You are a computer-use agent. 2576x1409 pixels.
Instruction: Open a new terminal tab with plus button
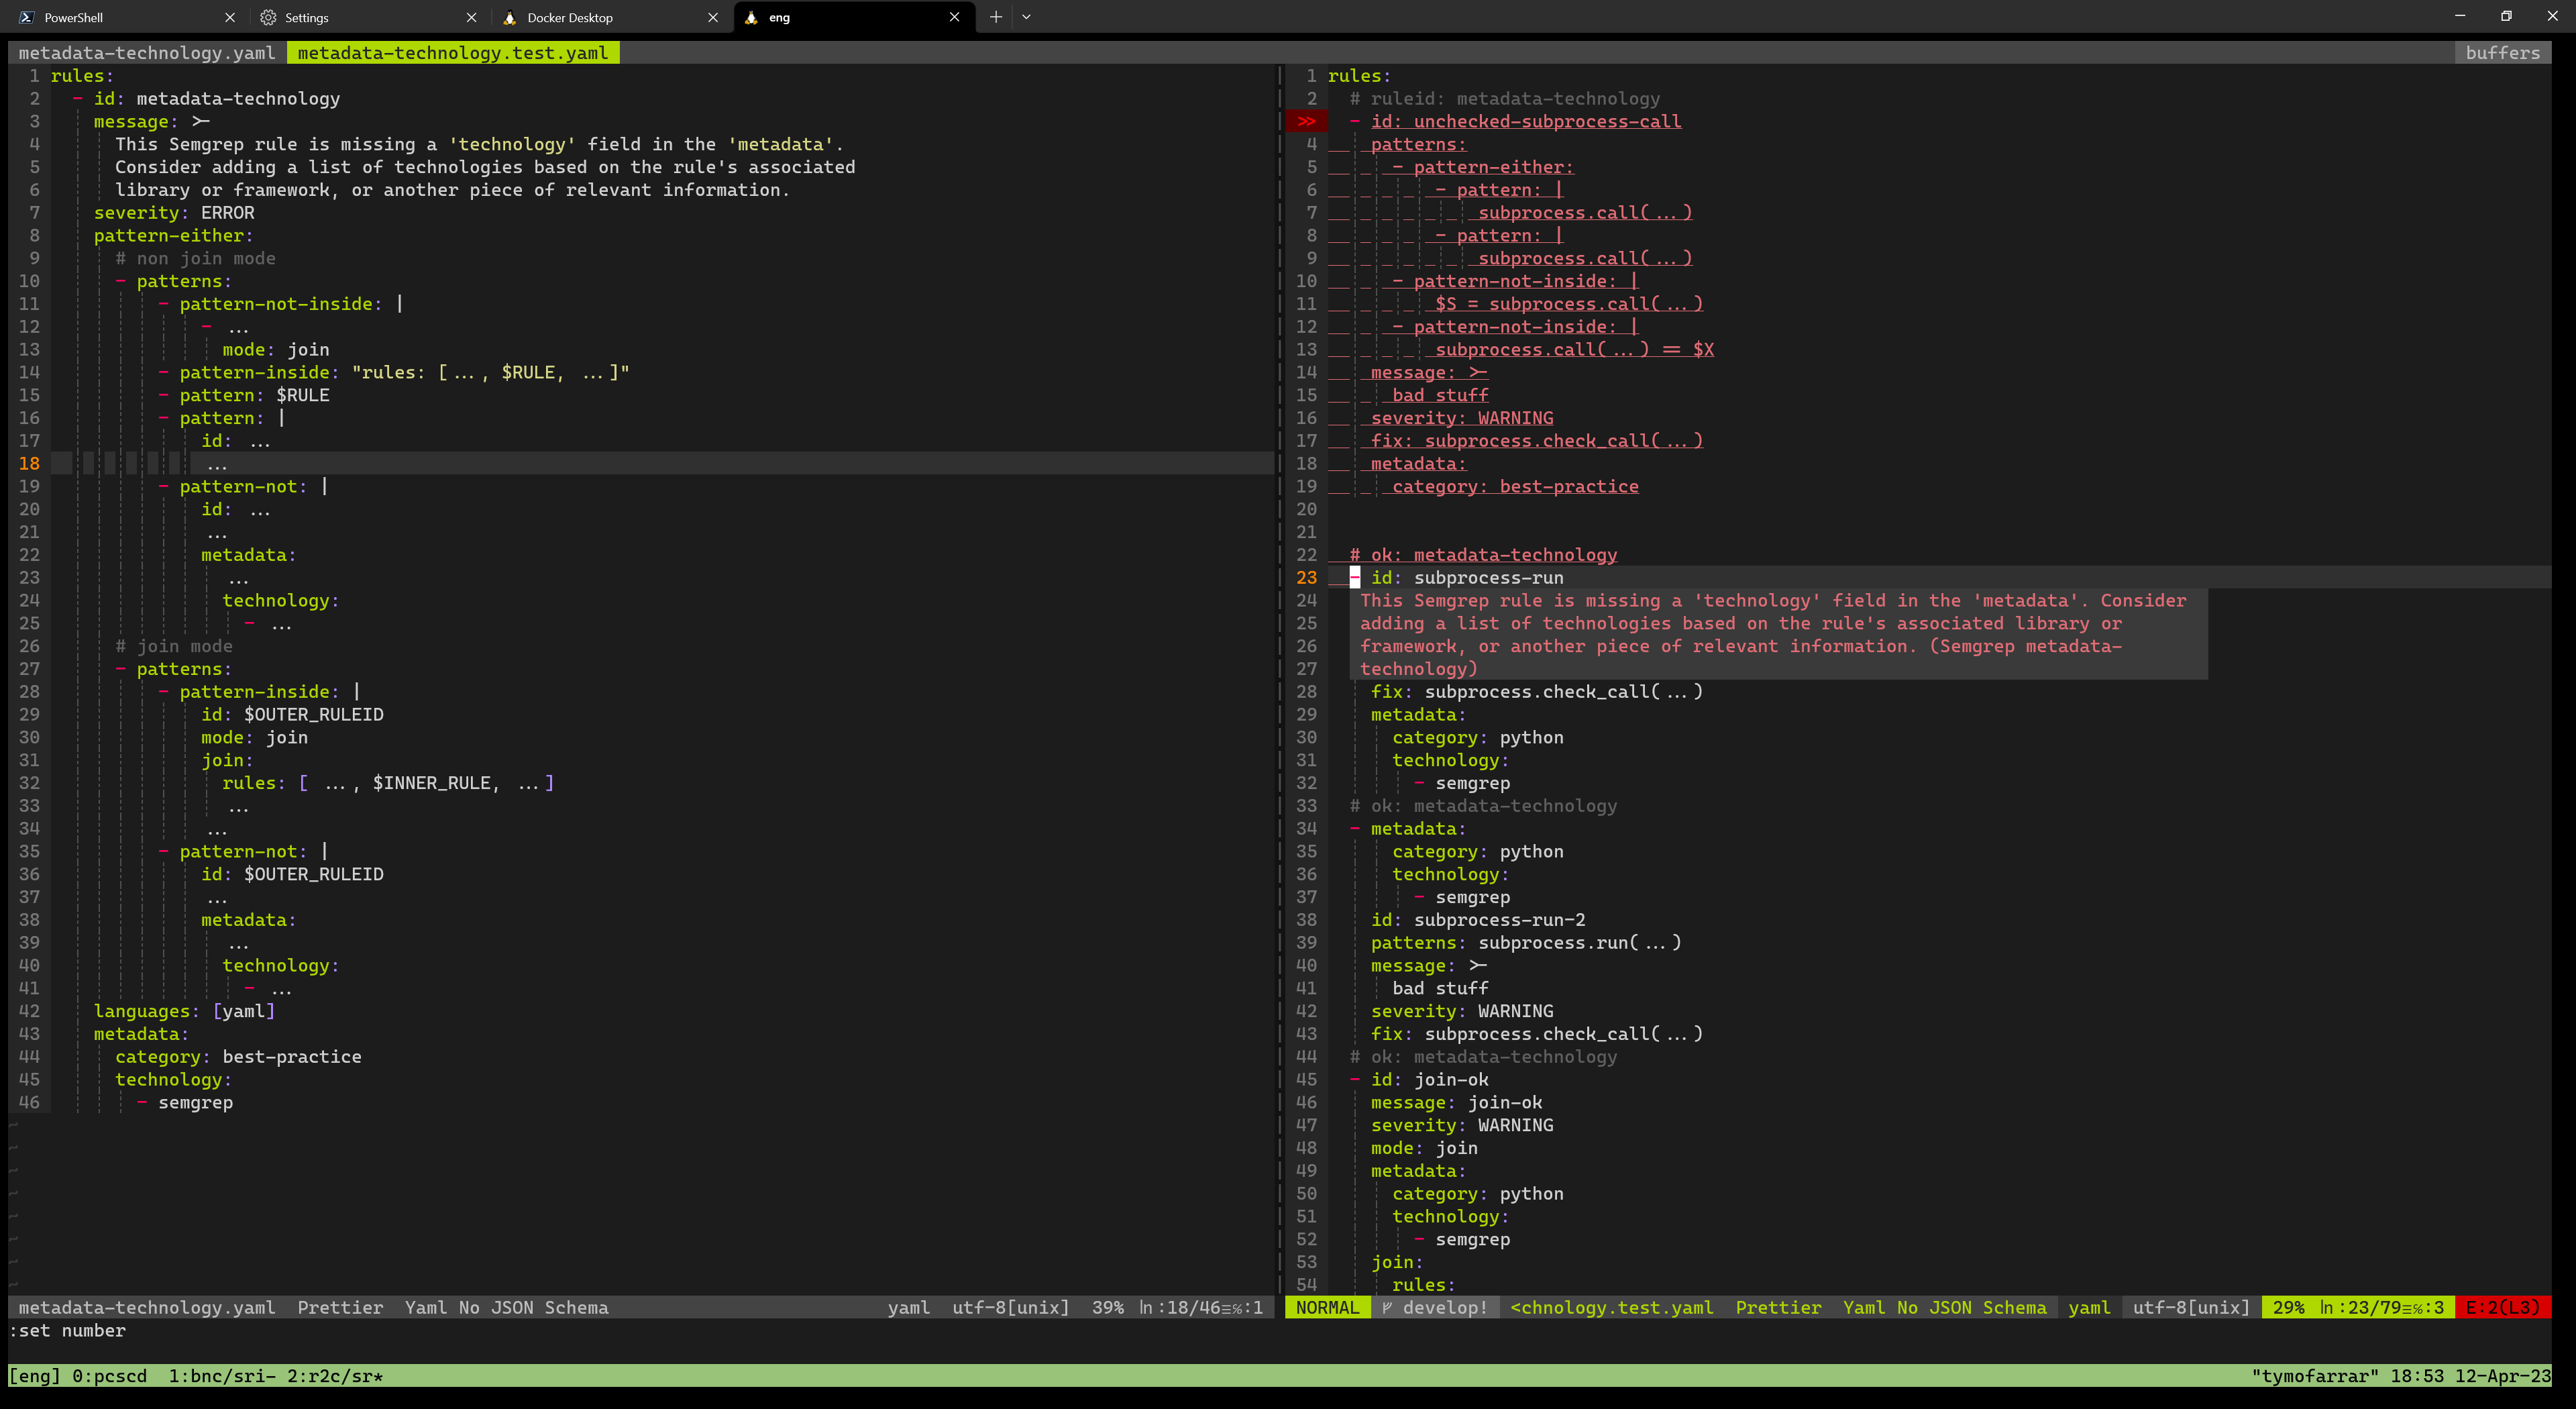pos(996,17)
